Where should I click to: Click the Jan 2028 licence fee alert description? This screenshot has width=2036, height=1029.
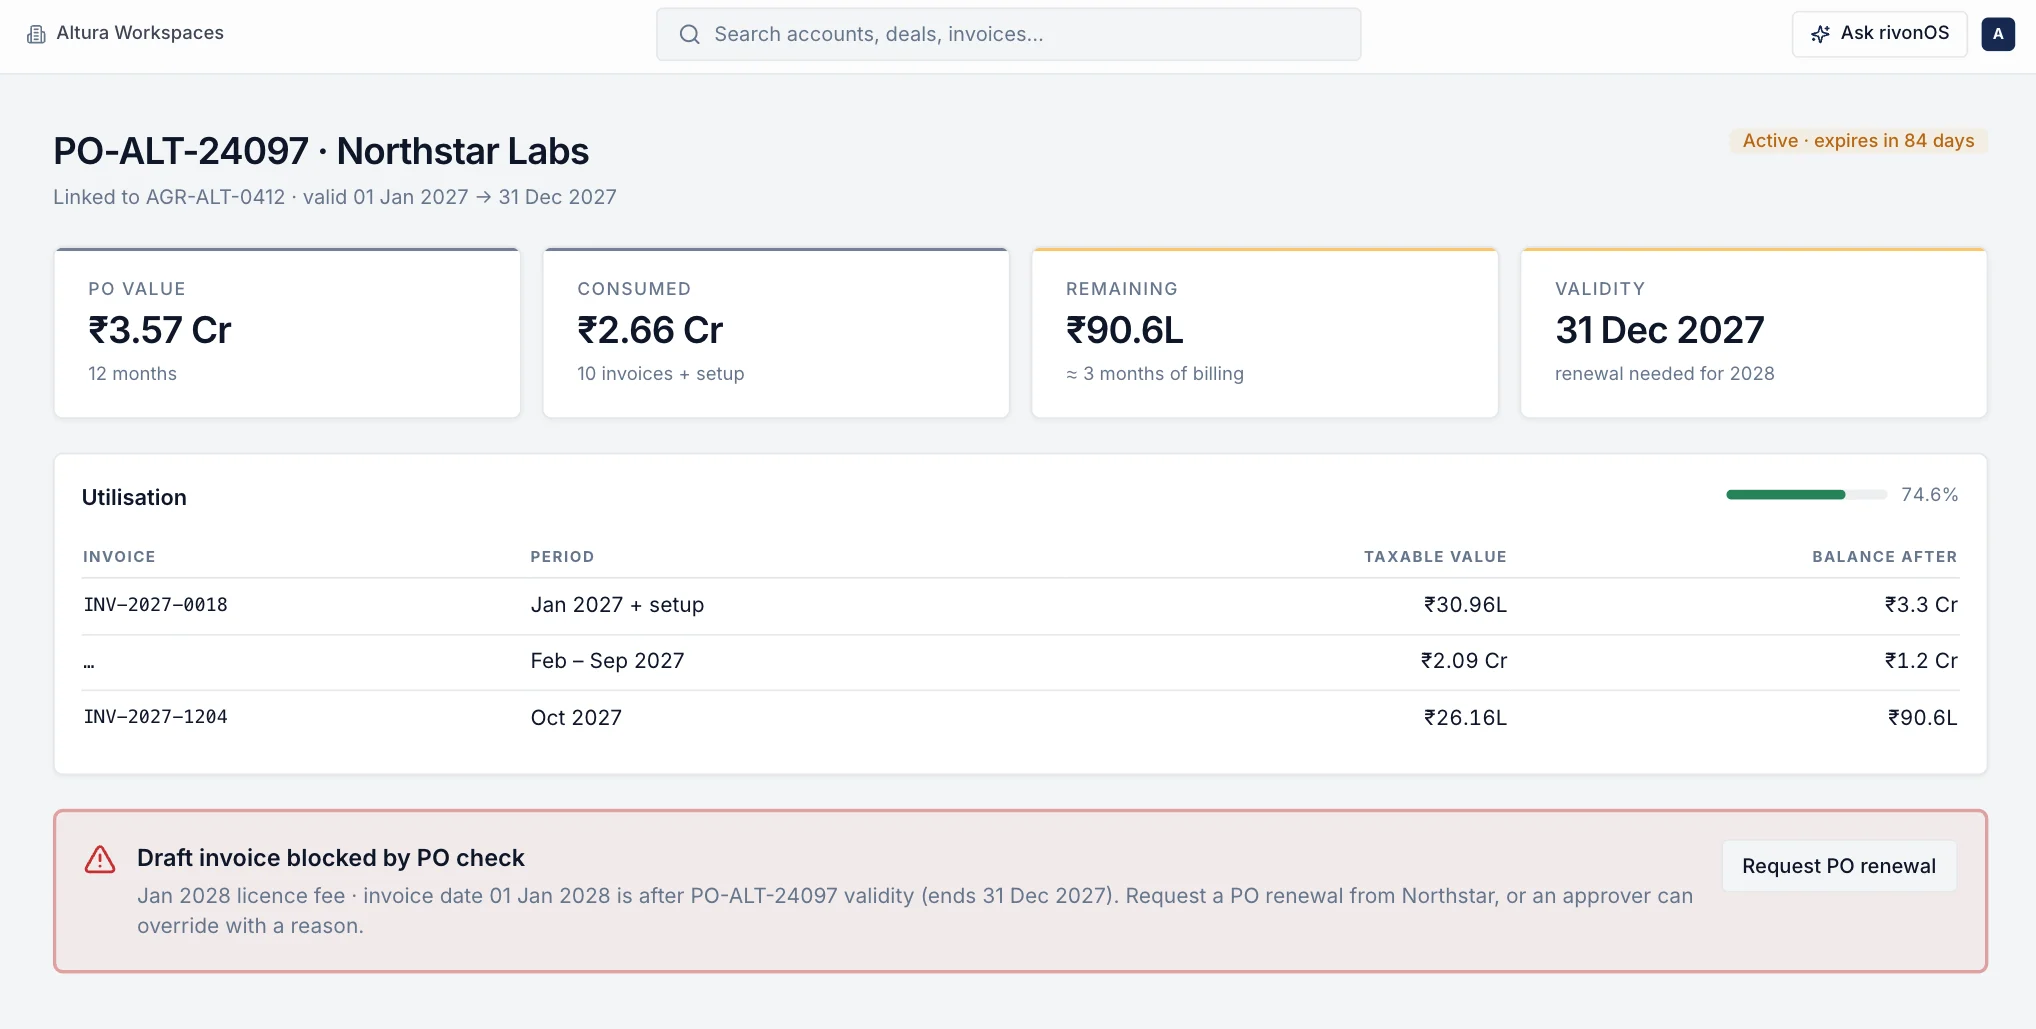915,911
